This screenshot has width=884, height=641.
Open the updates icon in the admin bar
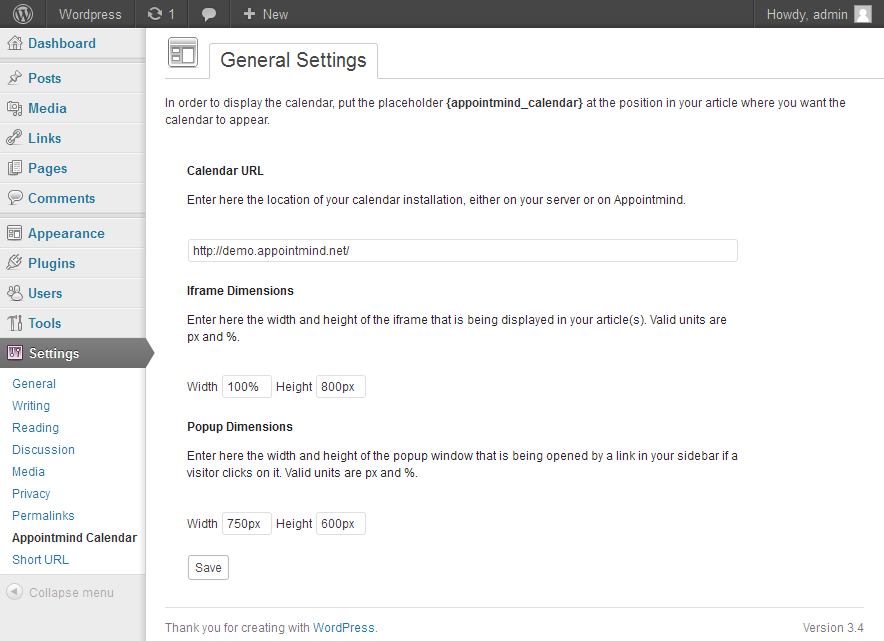coord(155,14)
